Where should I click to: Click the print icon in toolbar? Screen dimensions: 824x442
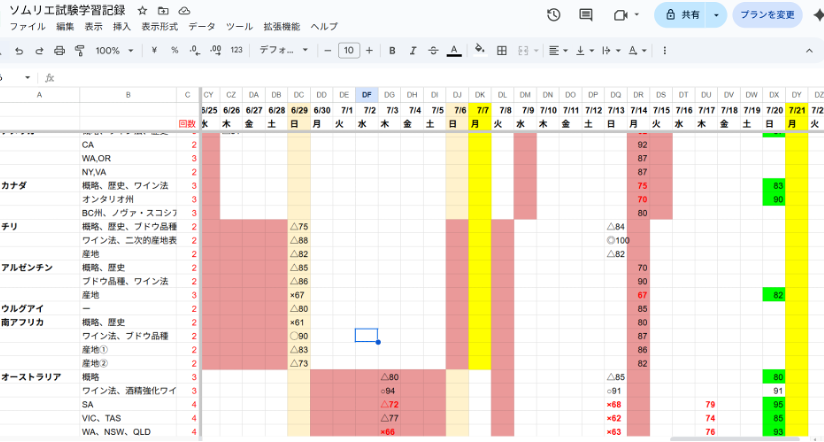click(59, 50)
